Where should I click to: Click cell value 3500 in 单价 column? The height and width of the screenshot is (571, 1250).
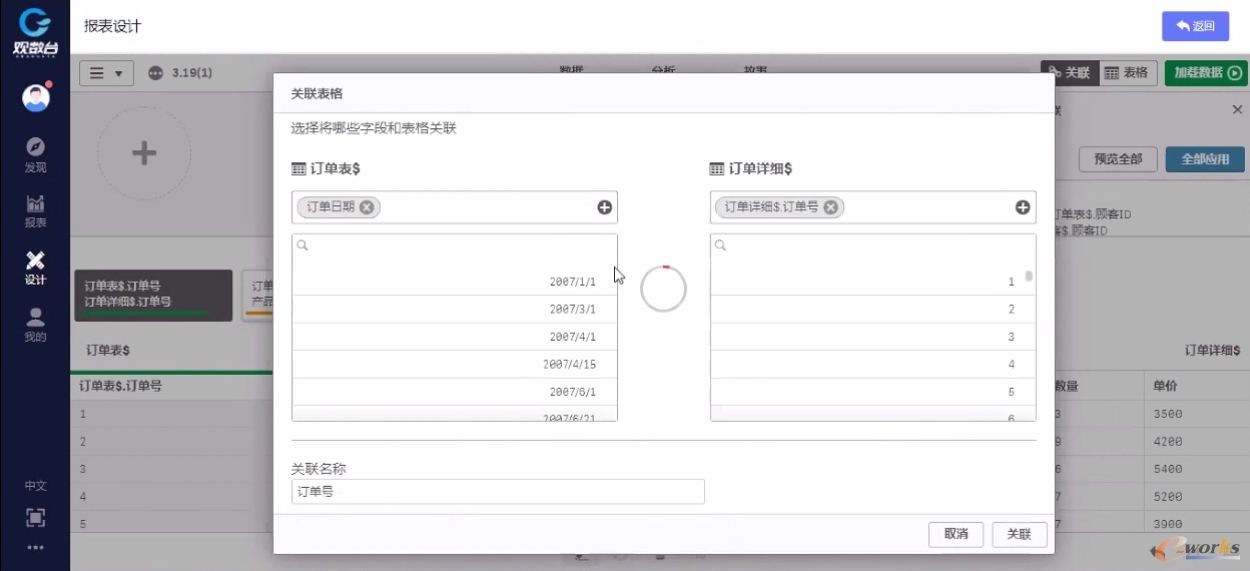(1167, 413)
